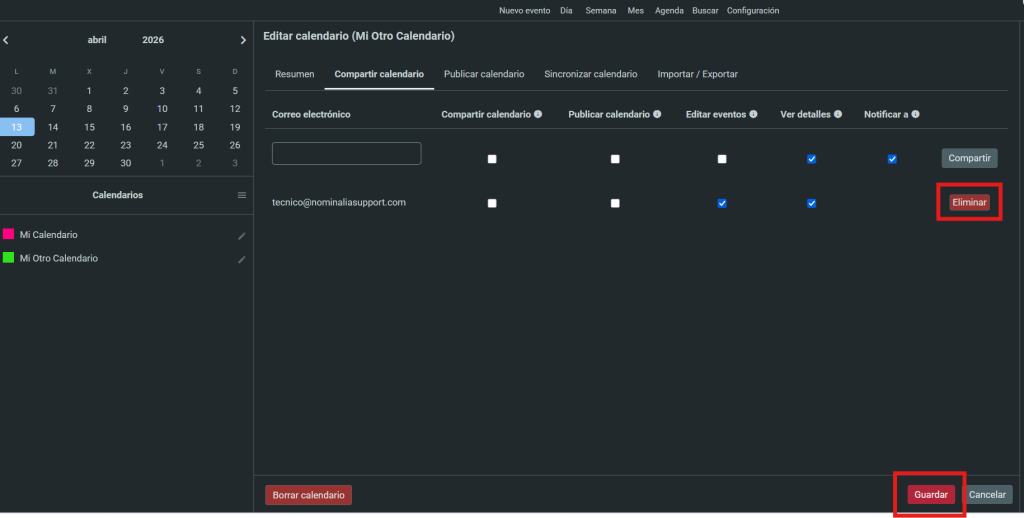The height and width of the screenshot is (518, 1024).
Task: Click the Correo electrónico input field
Action: [346, 153]
